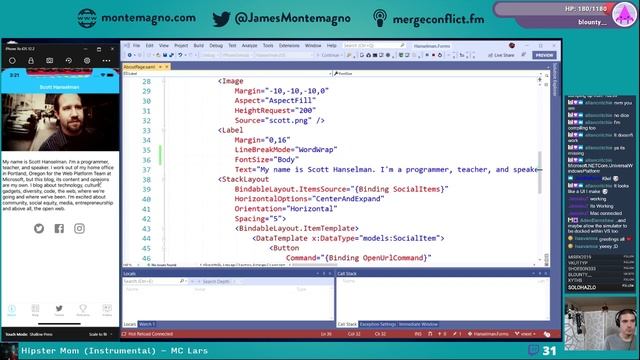Switch to the Call Stack tab
The height and width of the screenshot is (360, 640).
pos(347,324)
